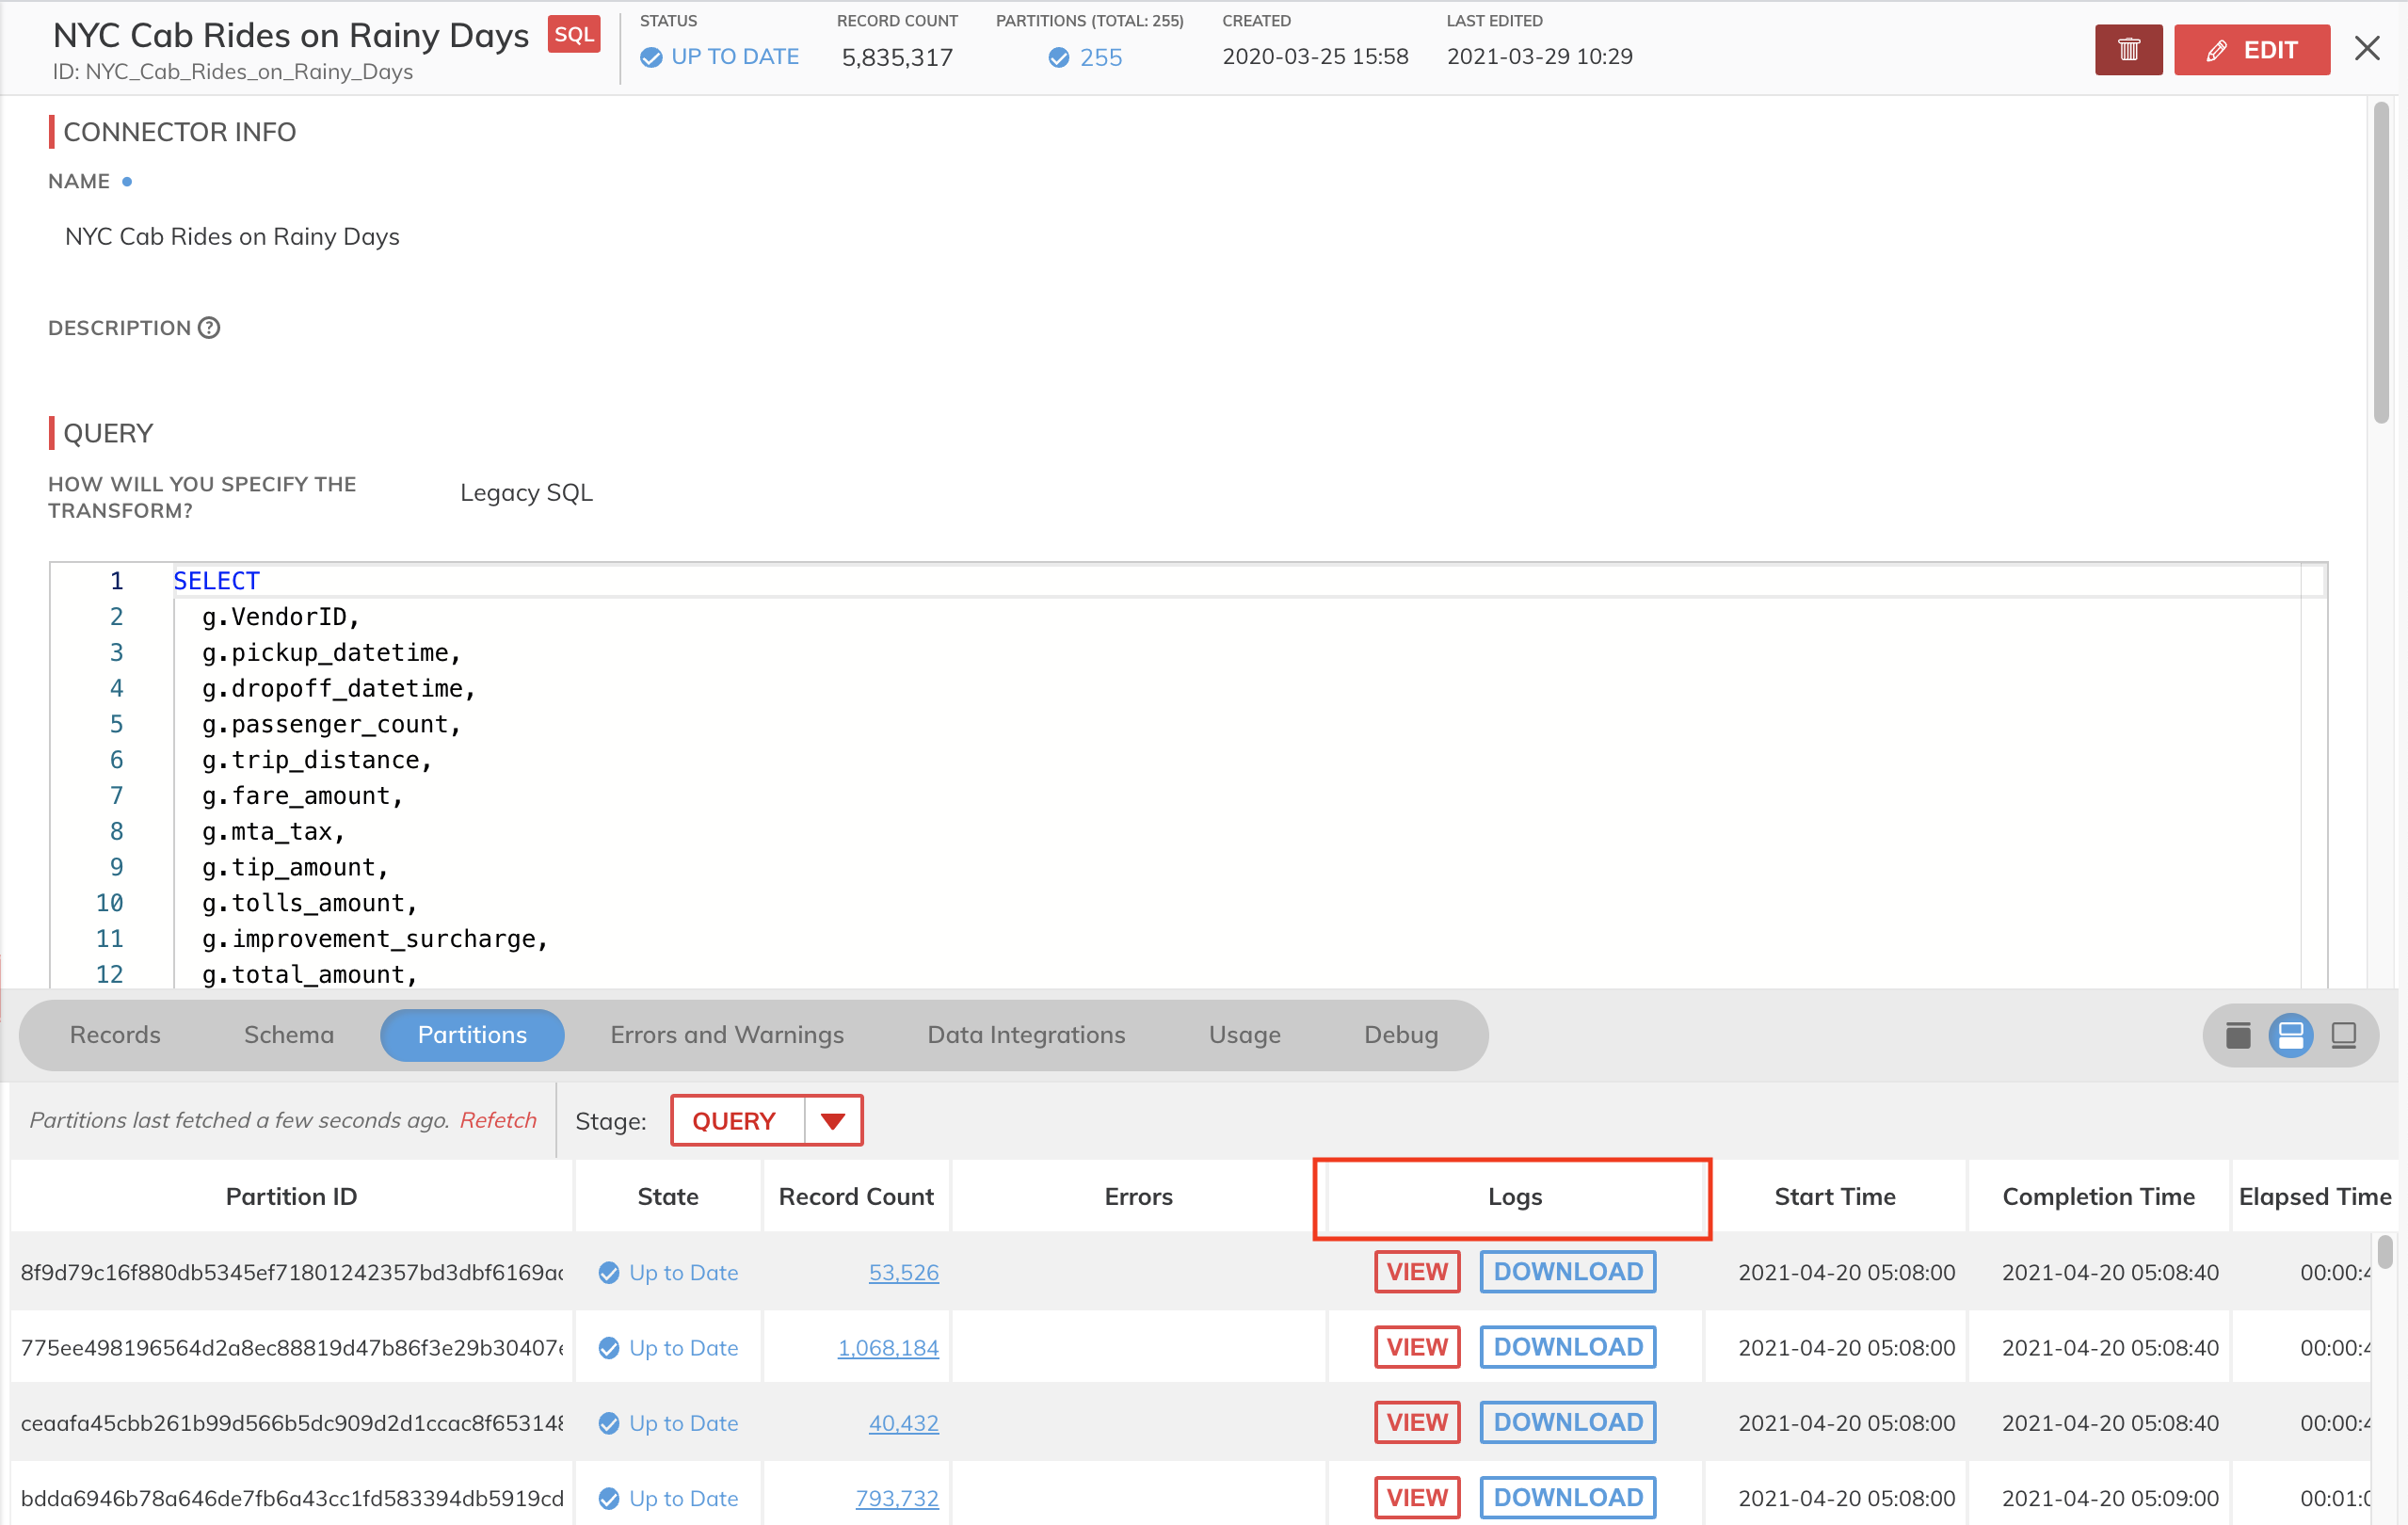Select the split-view panel layout icon
Screen dimensions: 2408x1525
[x=2290, y=1035]
